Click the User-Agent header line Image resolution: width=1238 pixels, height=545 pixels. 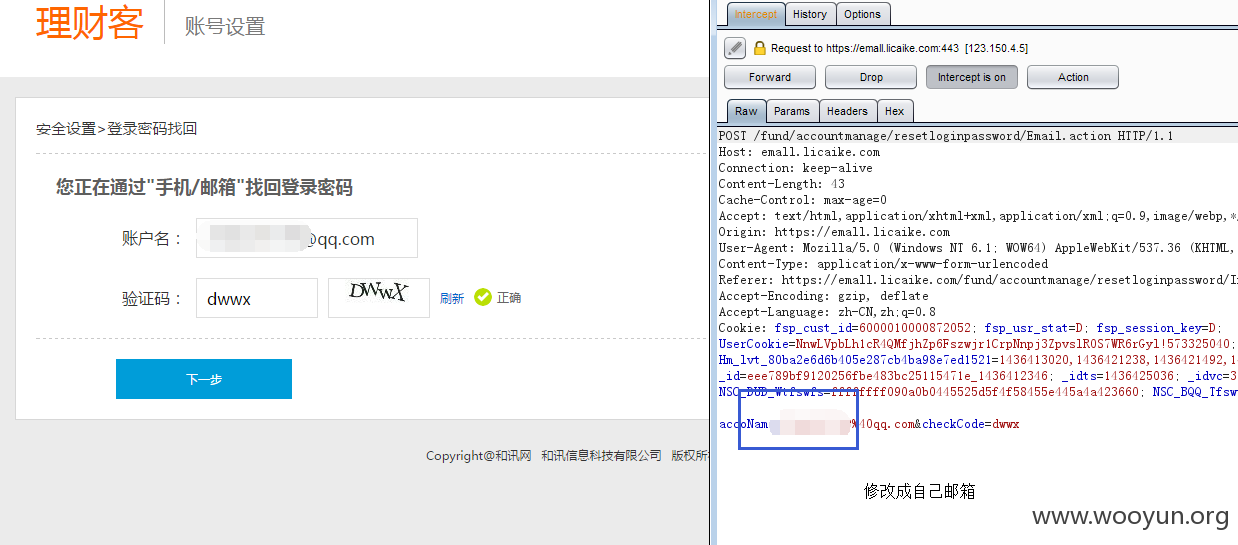click(978, 248)
